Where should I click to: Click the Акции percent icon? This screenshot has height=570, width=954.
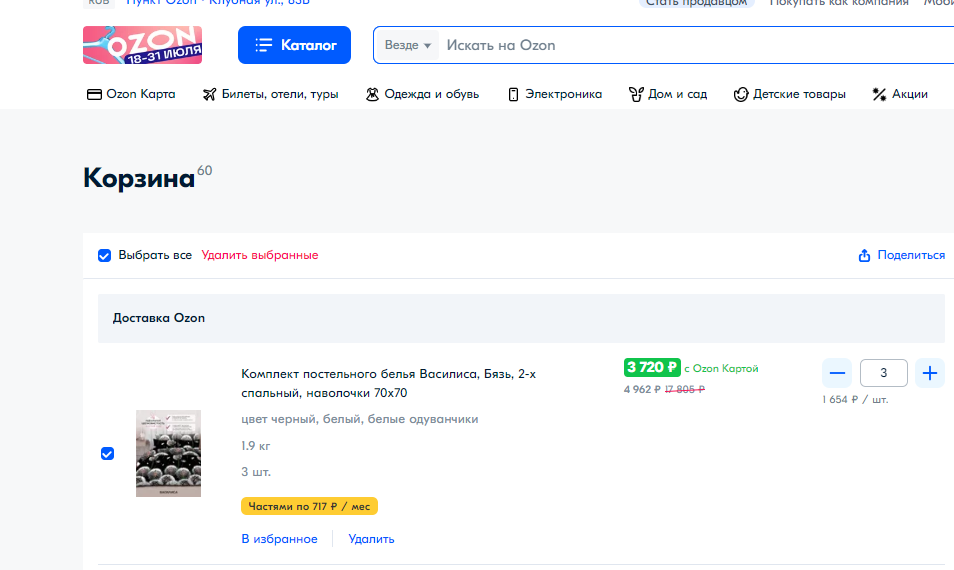tap(880, 94)
